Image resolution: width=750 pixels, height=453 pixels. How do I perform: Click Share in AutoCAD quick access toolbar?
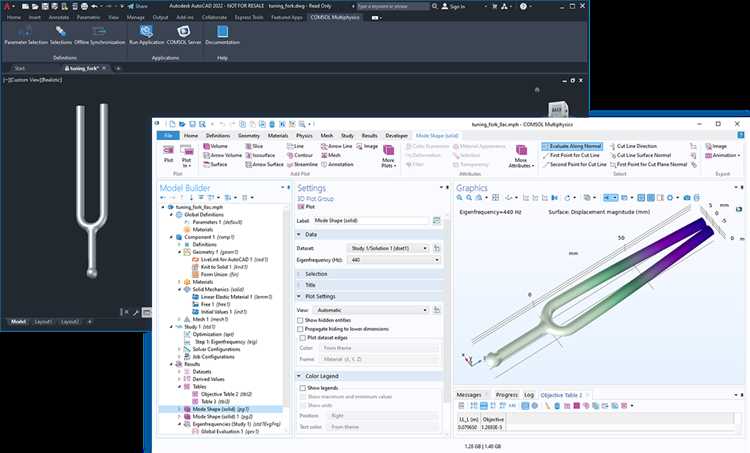pos(138,6)
